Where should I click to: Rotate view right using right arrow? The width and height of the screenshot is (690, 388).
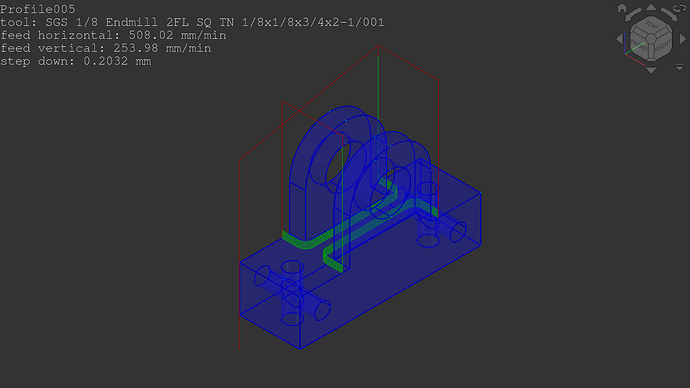683,39
